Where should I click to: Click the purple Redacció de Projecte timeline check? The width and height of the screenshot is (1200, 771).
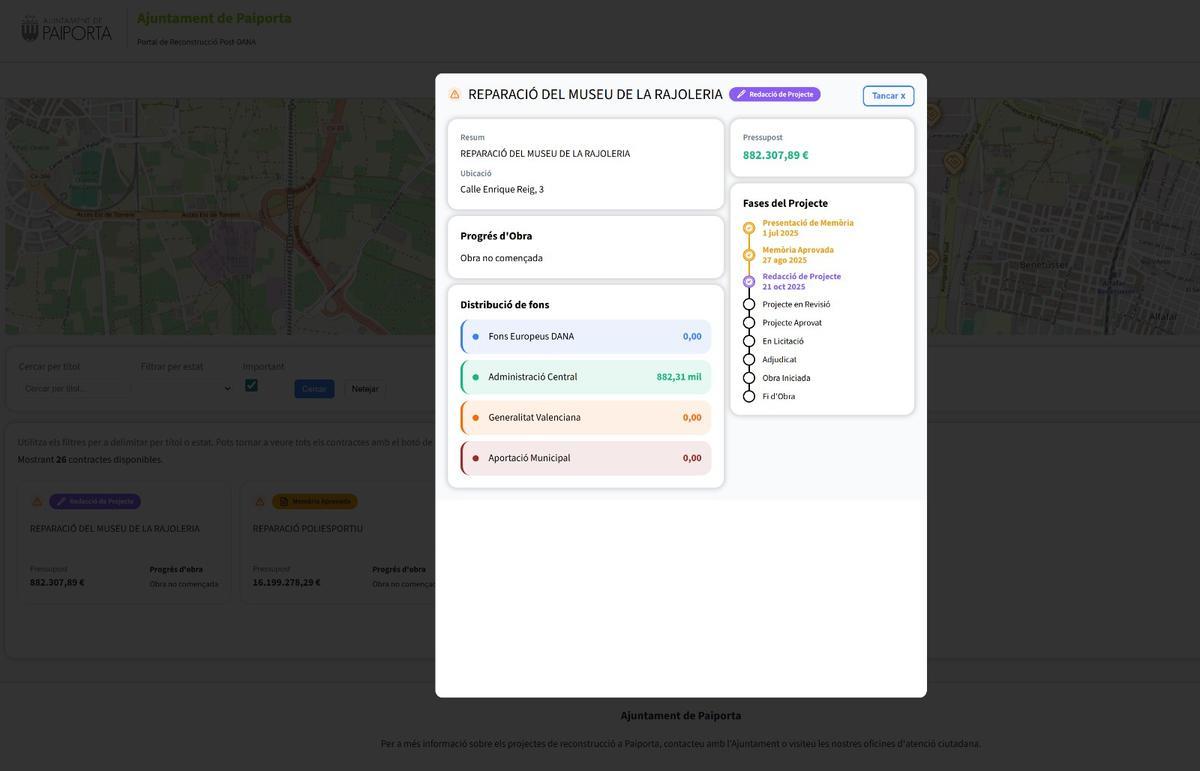[x=749, y=282]
